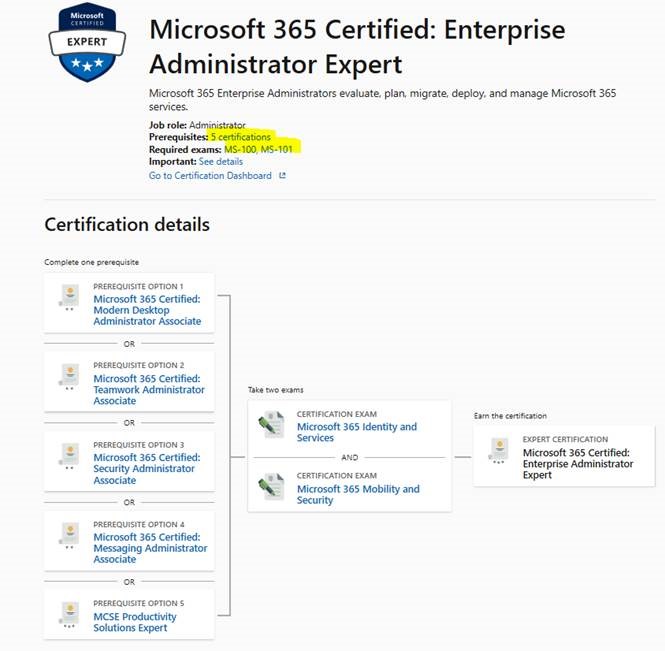This screenshot has width=665, height=651.
Task: Open Microsoft 365 Certified: Teamwork Administrator Associate
Action: tap(149, 389)
